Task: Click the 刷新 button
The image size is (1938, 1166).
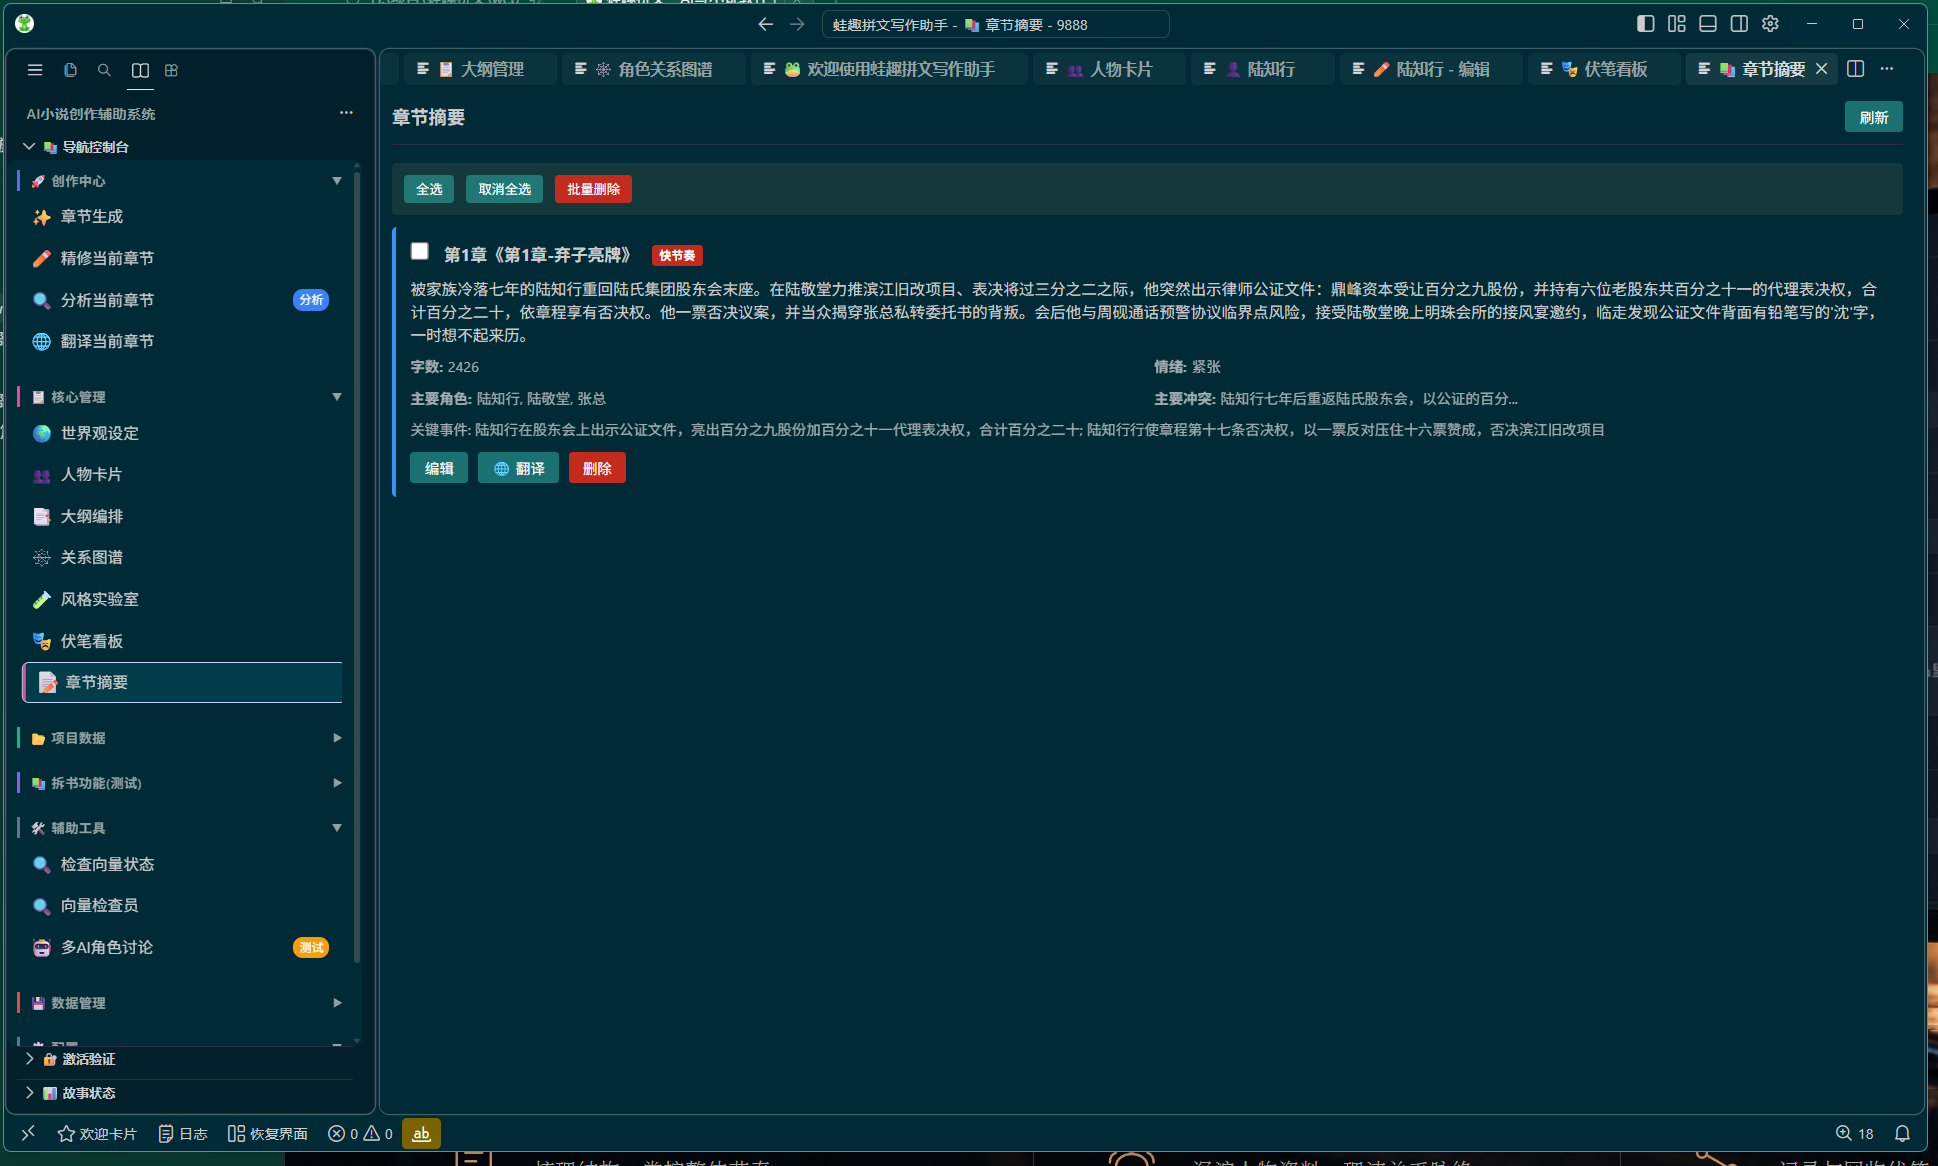Action: click(1873, 117)
